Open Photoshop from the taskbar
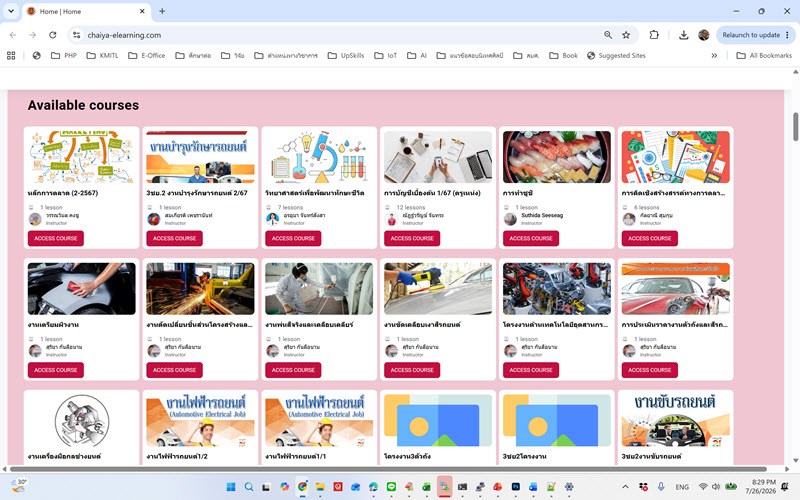 (516, 487)
